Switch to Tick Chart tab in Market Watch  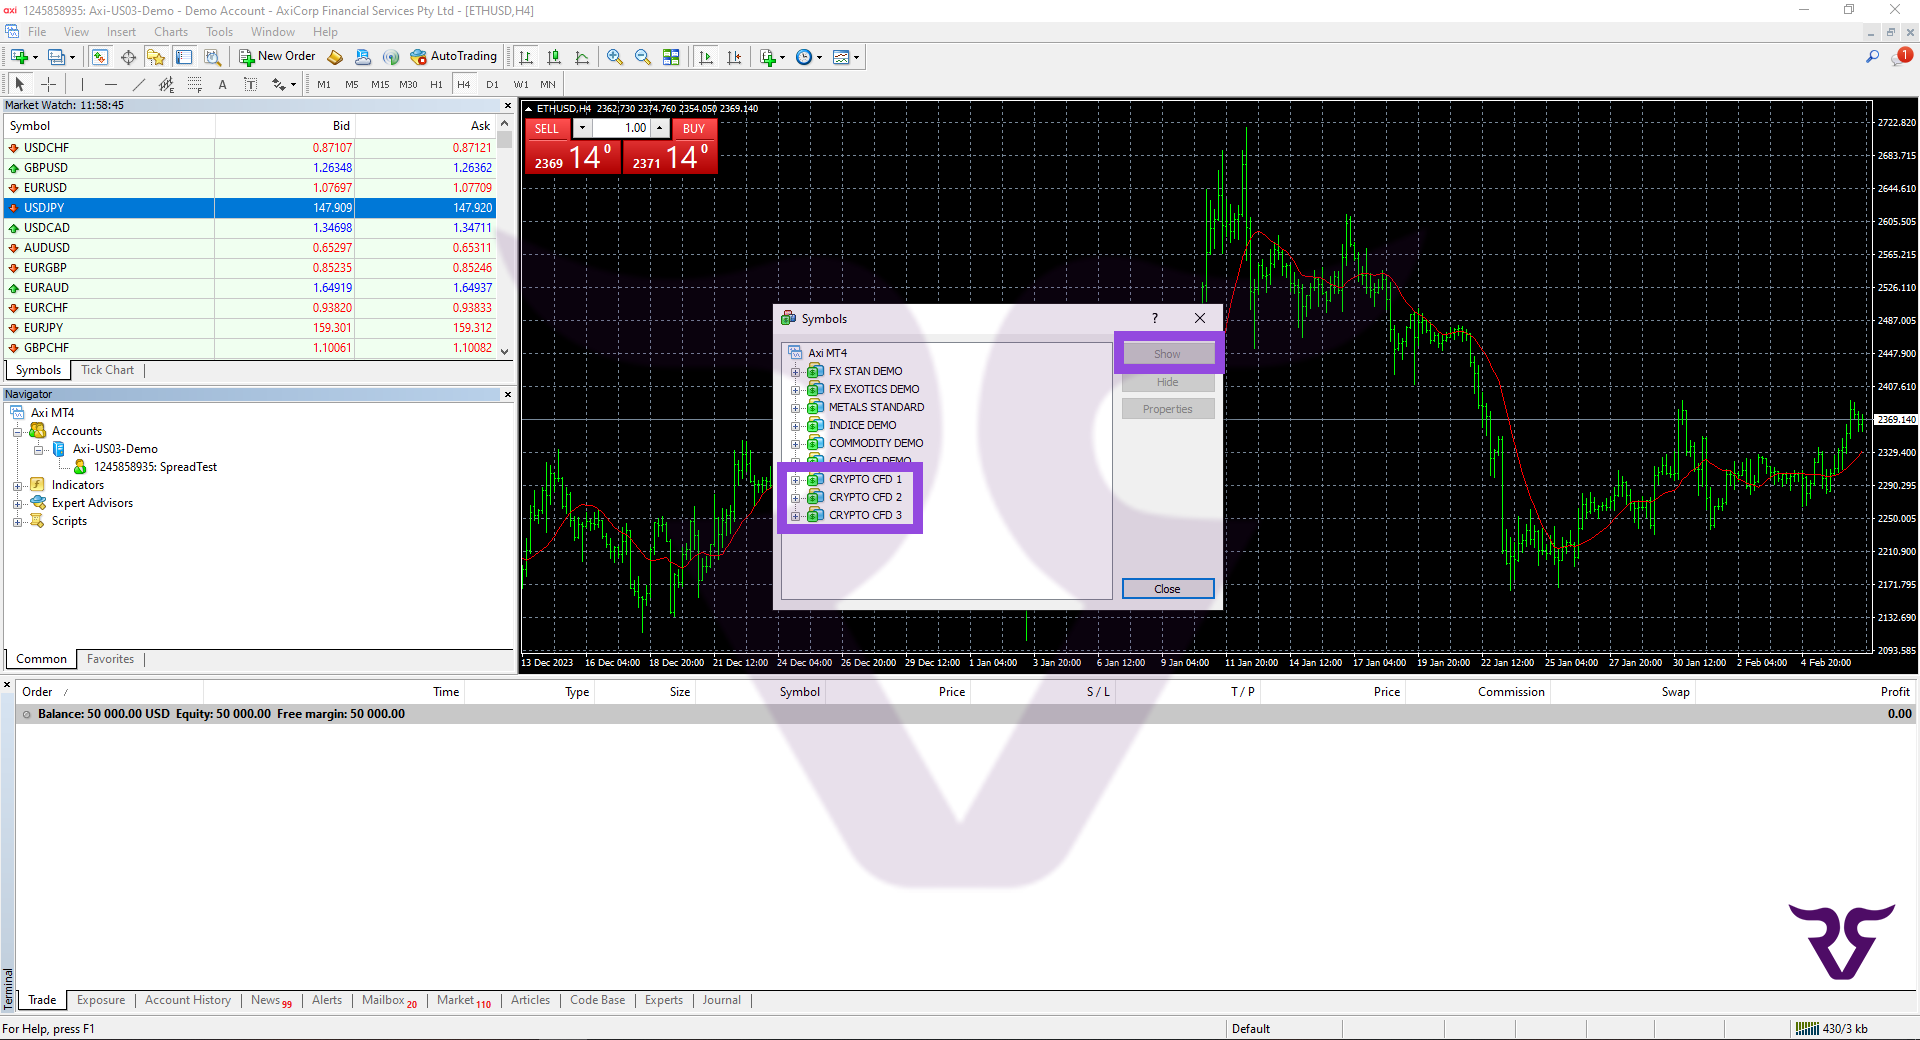tap(107, 370)
